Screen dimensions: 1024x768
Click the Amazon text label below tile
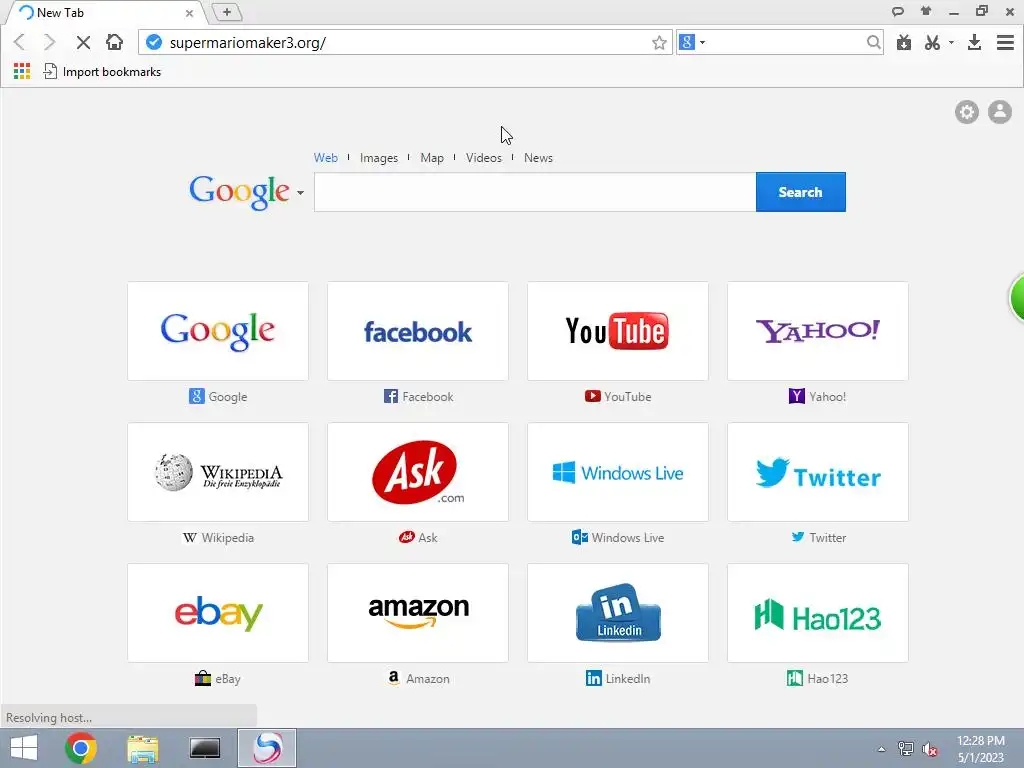click(x=428, y=679)
